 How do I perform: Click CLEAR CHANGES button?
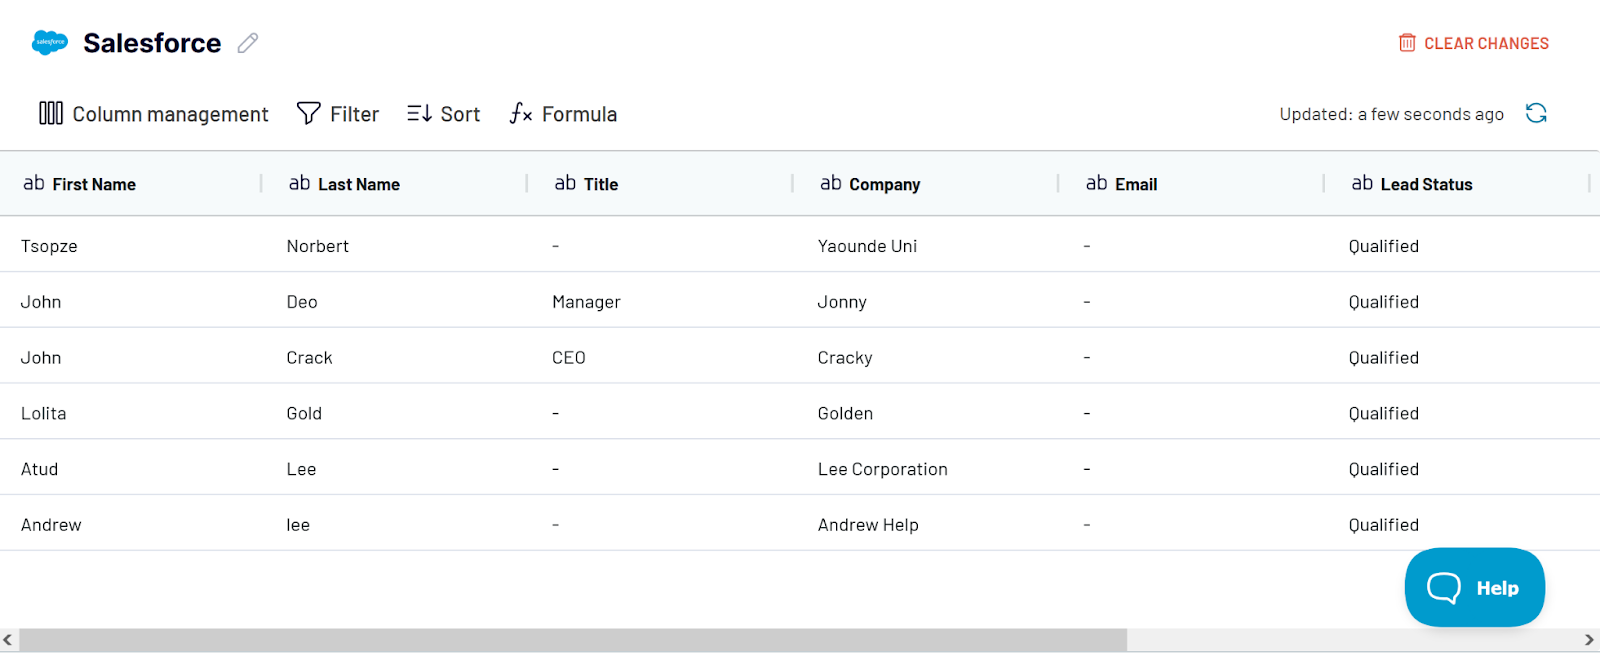tap(1474, 43)
